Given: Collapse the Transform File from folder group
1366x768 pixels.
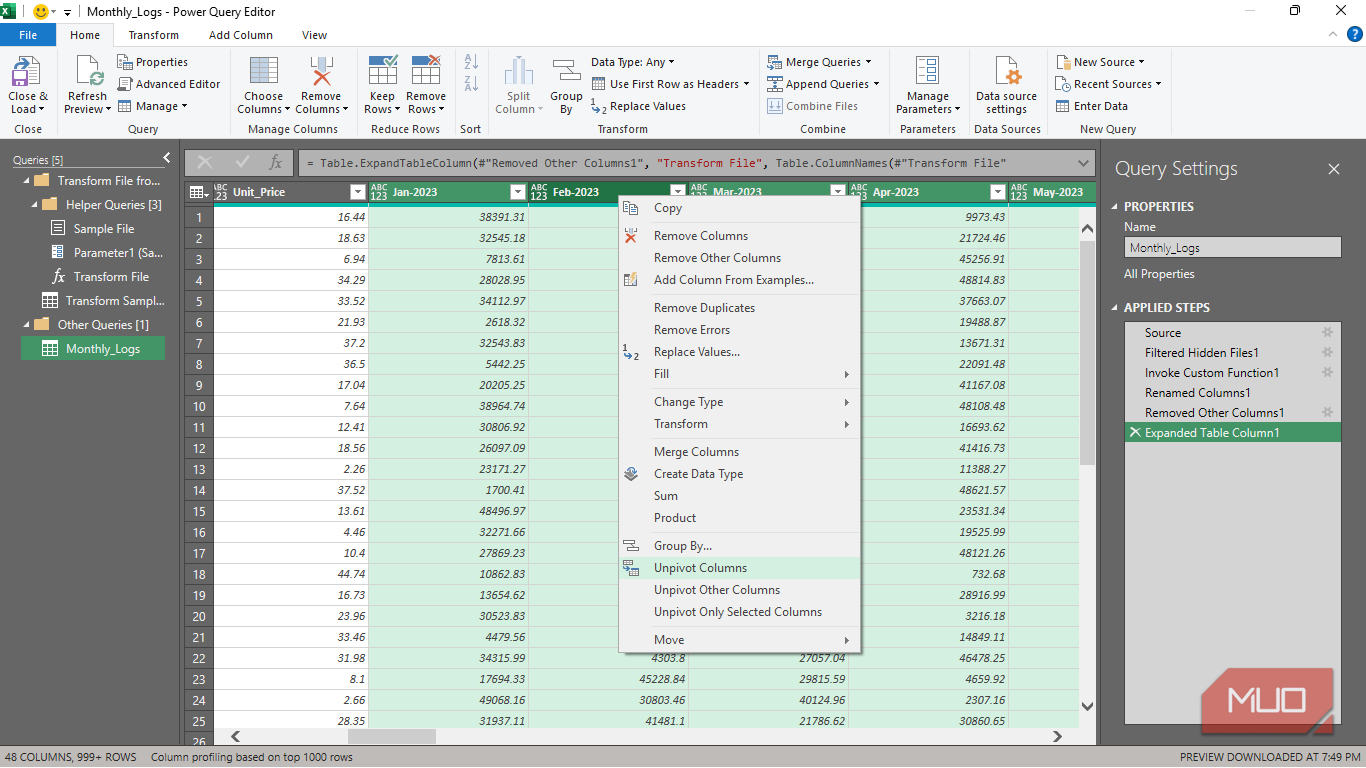Looking at the screenshot, I should pos(27,181).
